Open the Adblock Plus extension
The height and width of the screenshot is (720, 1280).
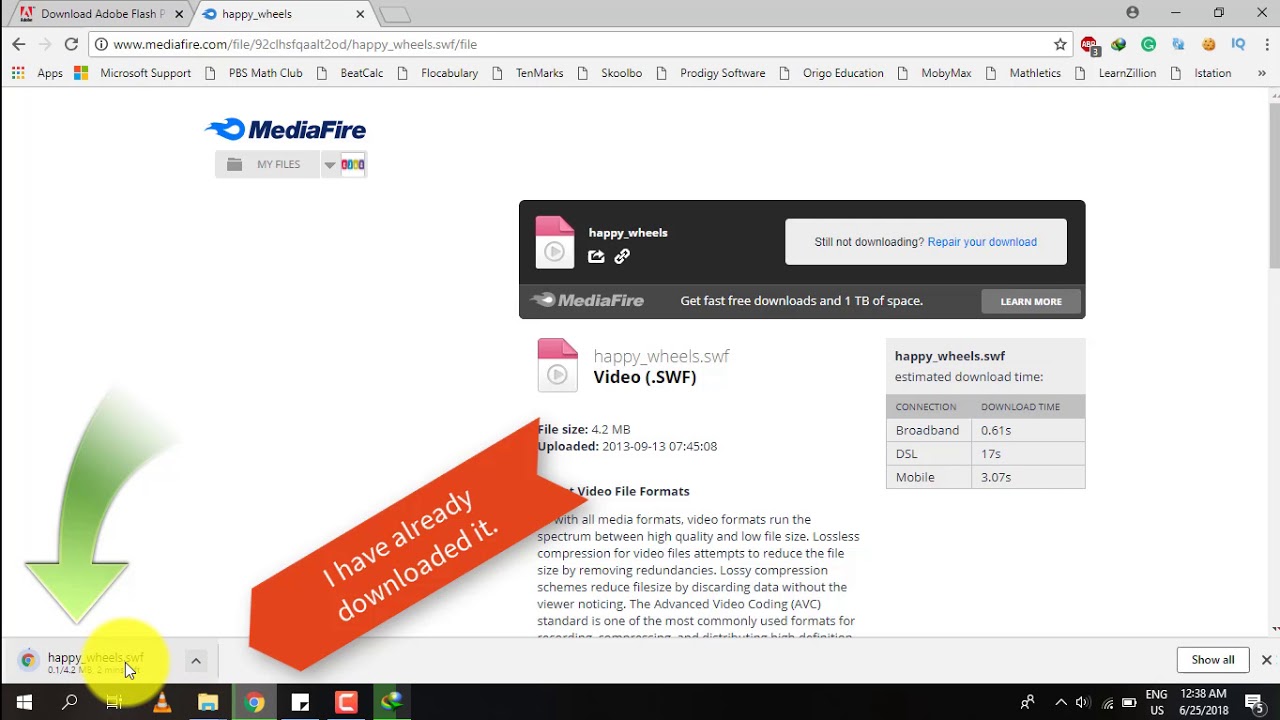1090,45
